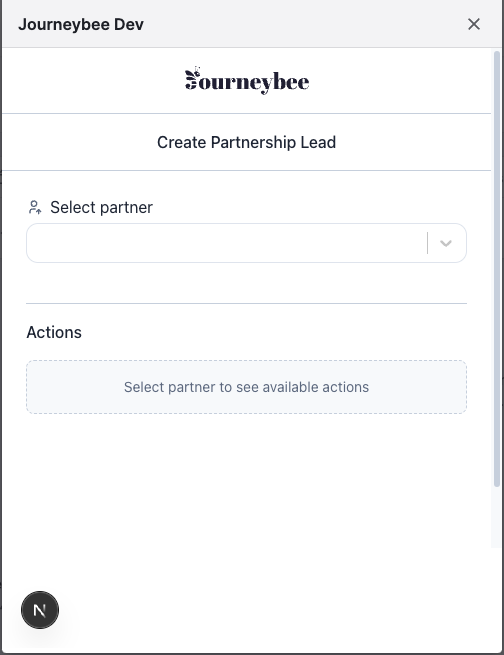
Task: Click the "Select partner to see available actions" text
Action: coord(246,387)
